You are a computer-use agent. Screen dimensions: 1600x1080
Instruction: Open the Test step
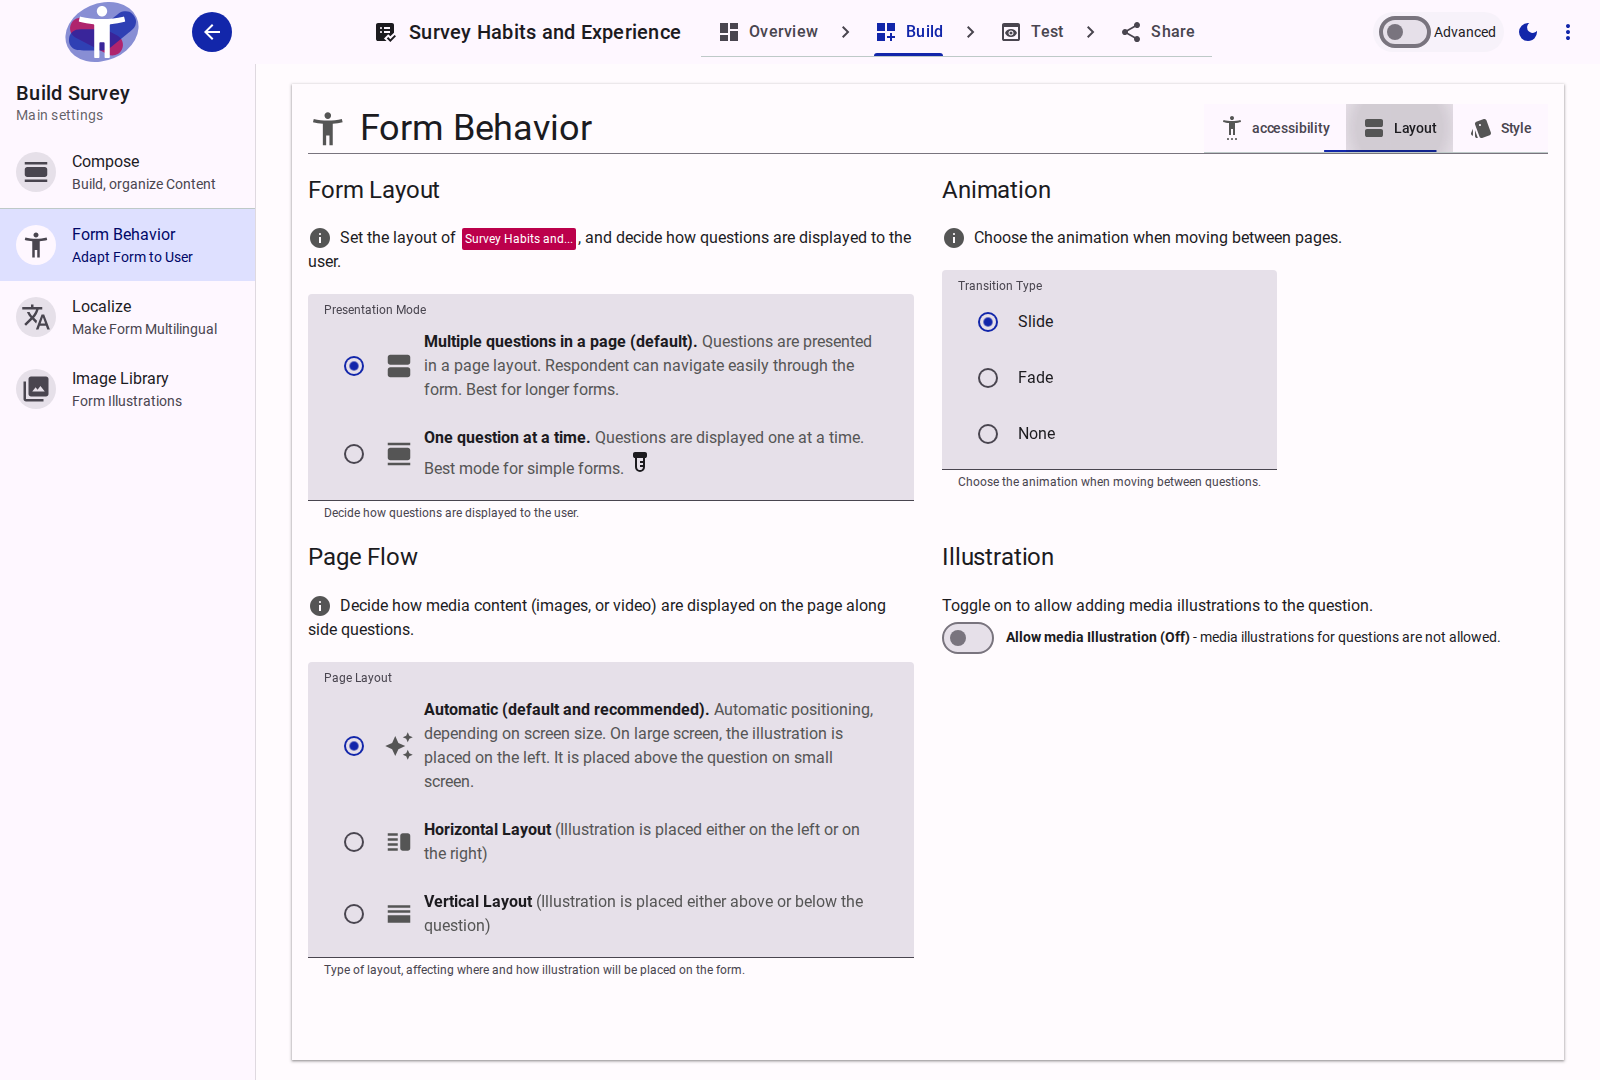1033,32
